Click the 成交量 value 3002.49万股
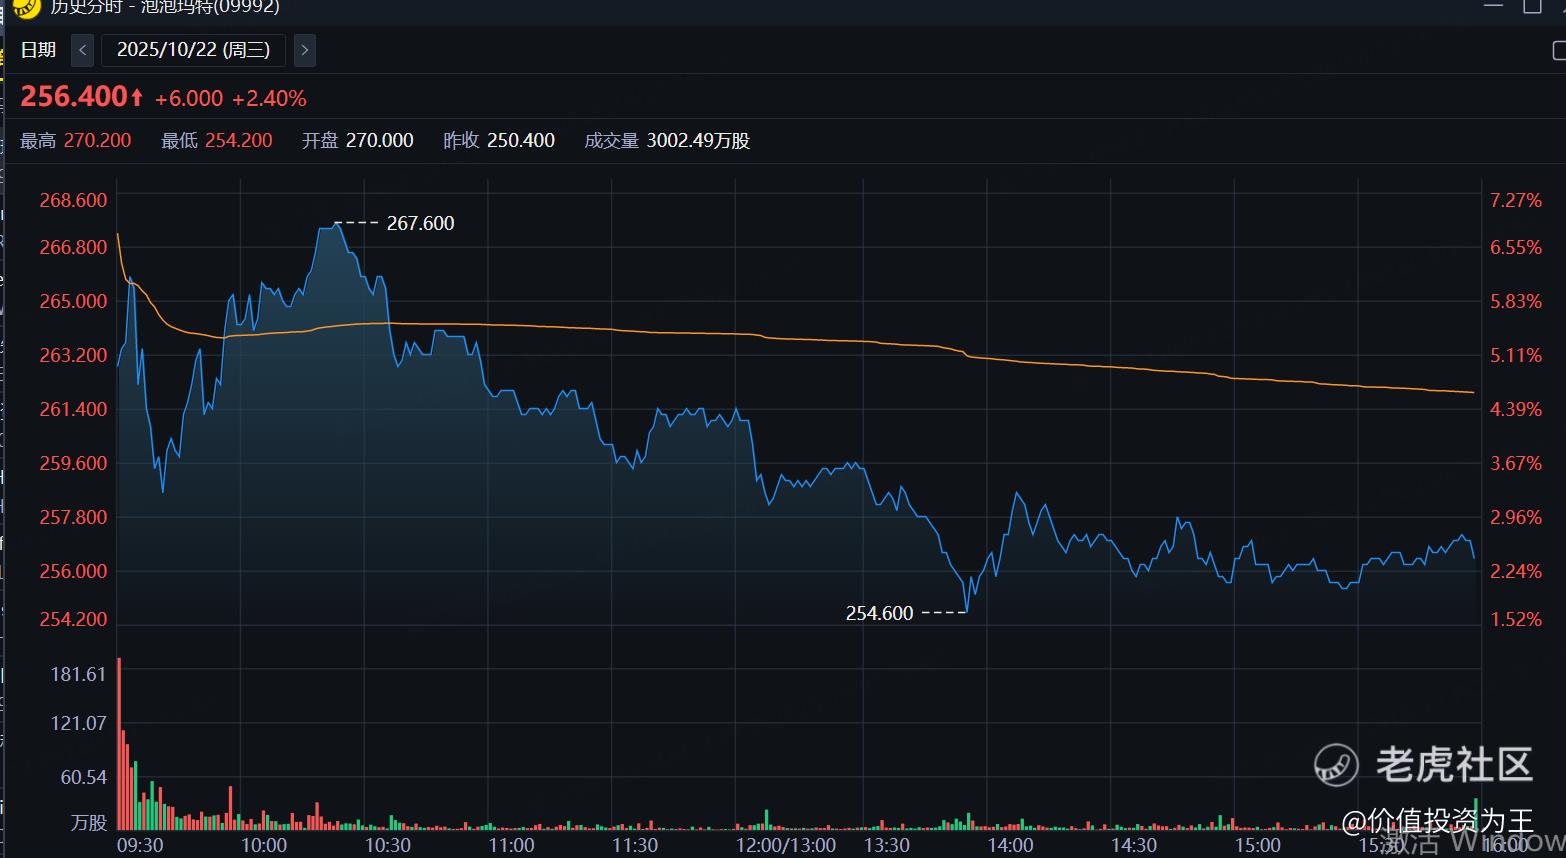Screen dimensions: 1566x858 (x=698, y=141)
